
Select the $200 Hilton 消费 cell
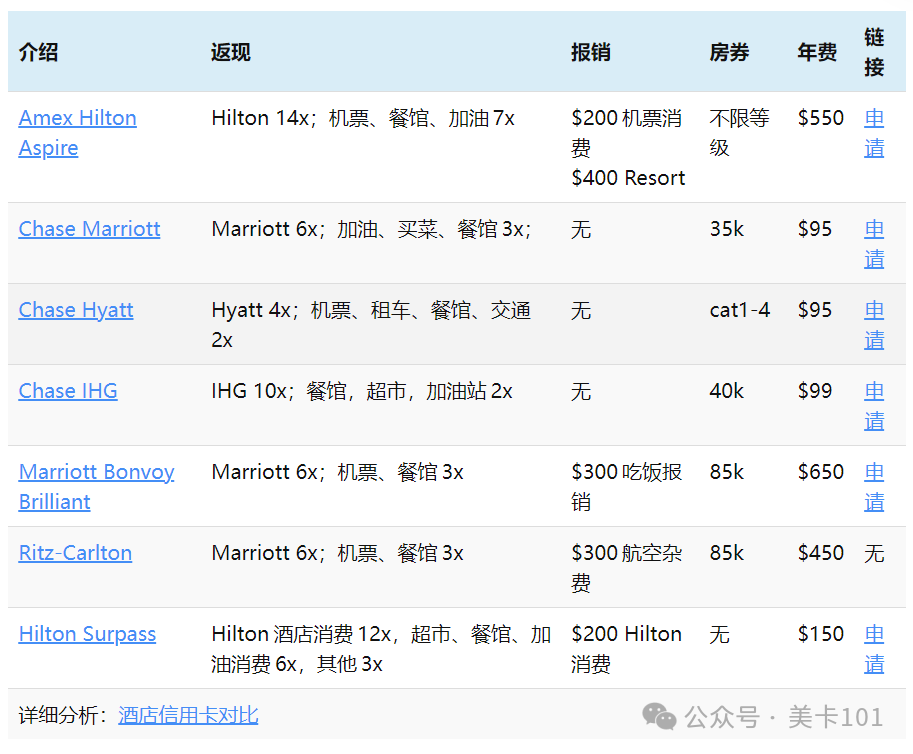pos(627,649)
